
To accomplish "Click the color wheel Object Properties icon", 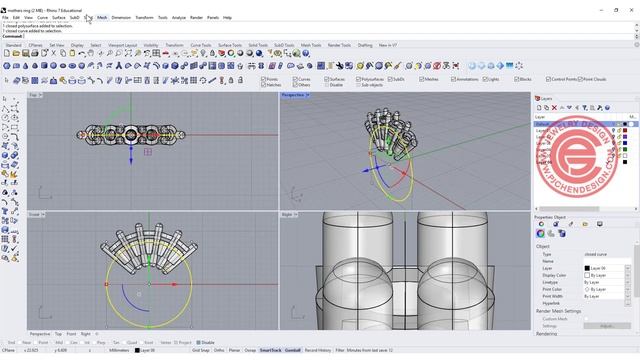I will [231, 53].
